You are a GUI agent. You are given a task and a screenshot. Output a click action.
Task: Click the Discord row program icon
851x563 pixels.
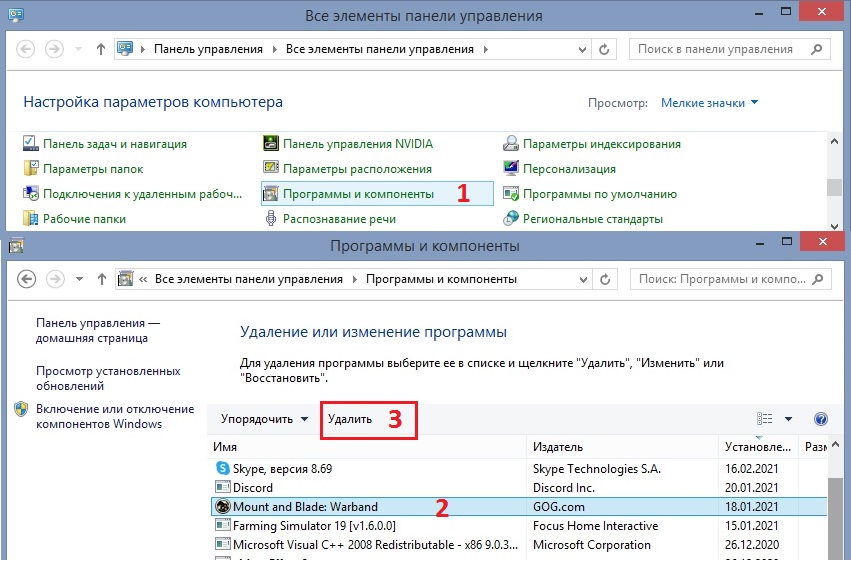(x=223, y=487)
